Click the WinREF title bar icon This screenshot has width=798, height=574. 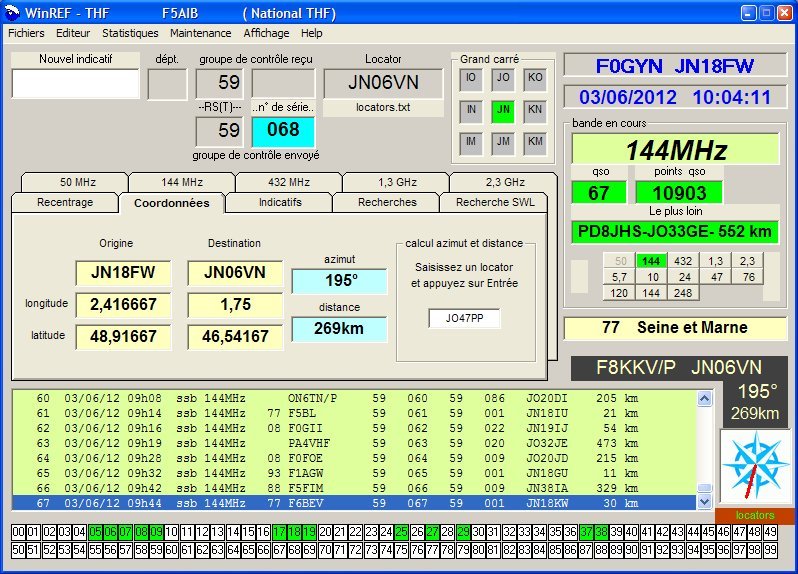[x=11, y=13]
